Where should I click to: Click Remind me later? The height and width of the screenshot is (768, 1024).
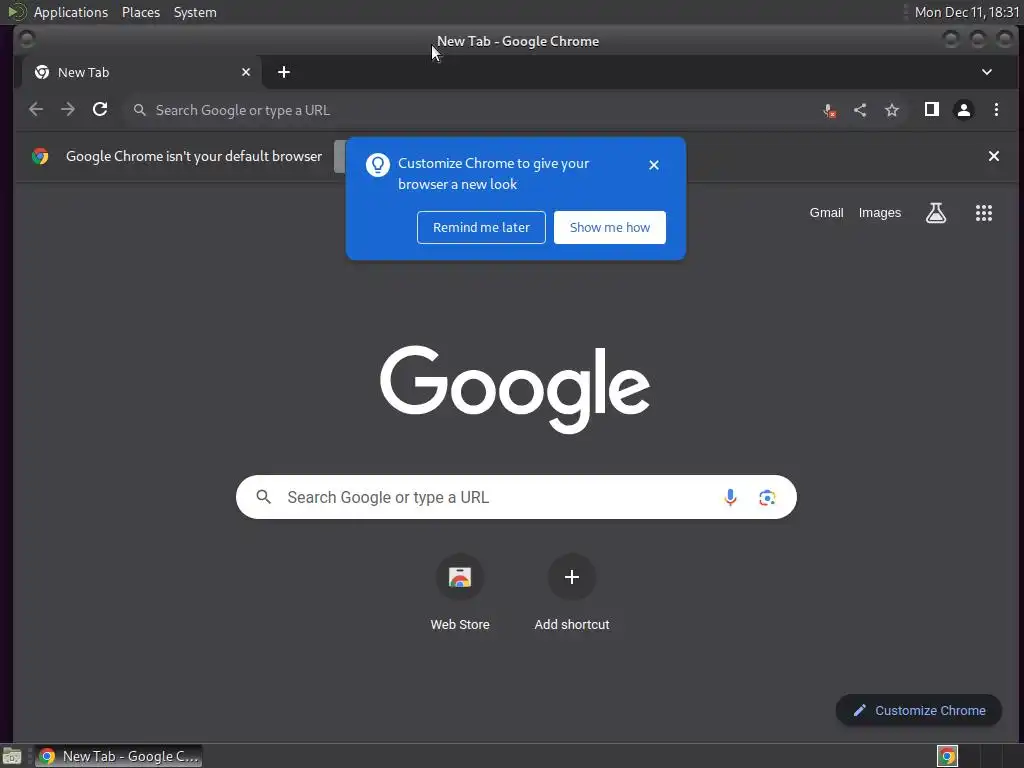coord(481,227)
